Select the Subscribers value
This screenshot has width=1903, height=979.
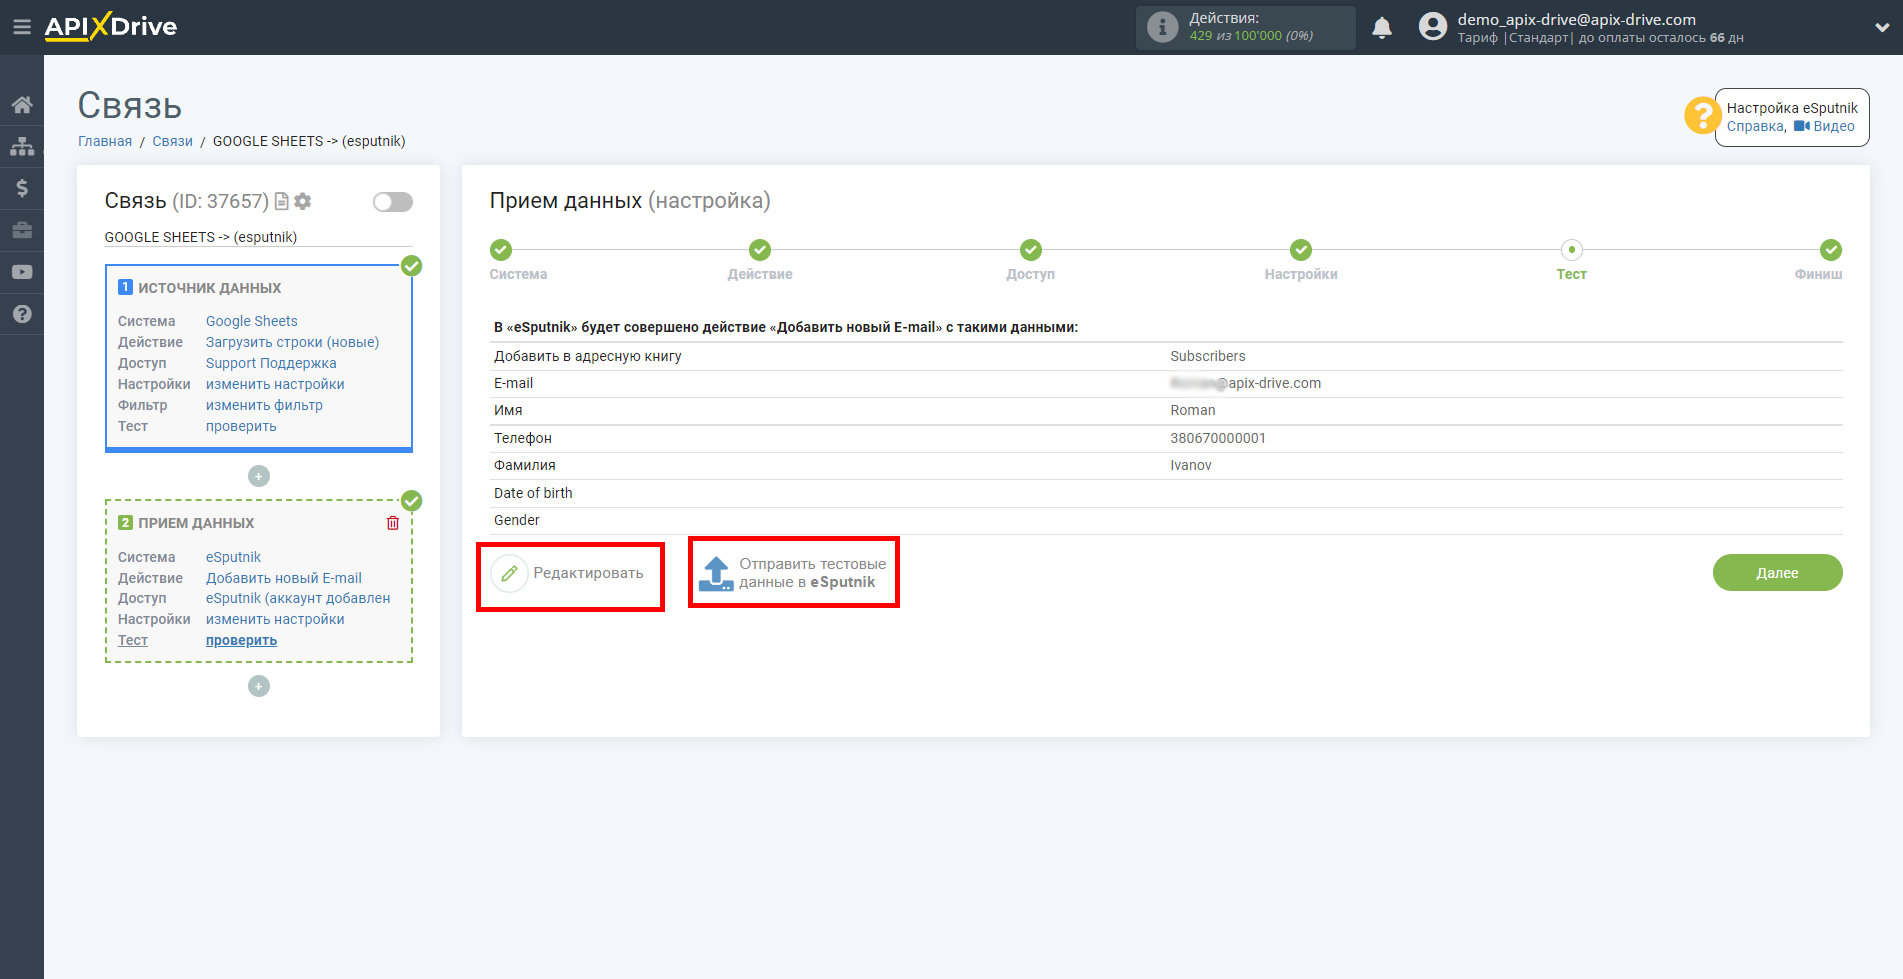point(1207,356)
